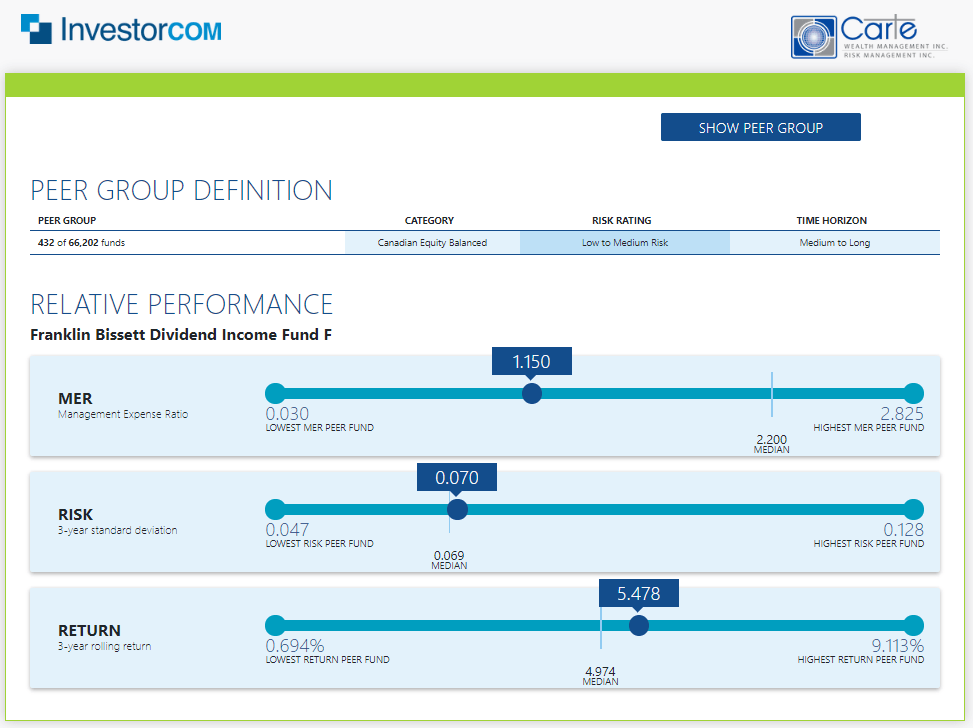Click the RETURN slider handle at 5.478

(639, 626)
